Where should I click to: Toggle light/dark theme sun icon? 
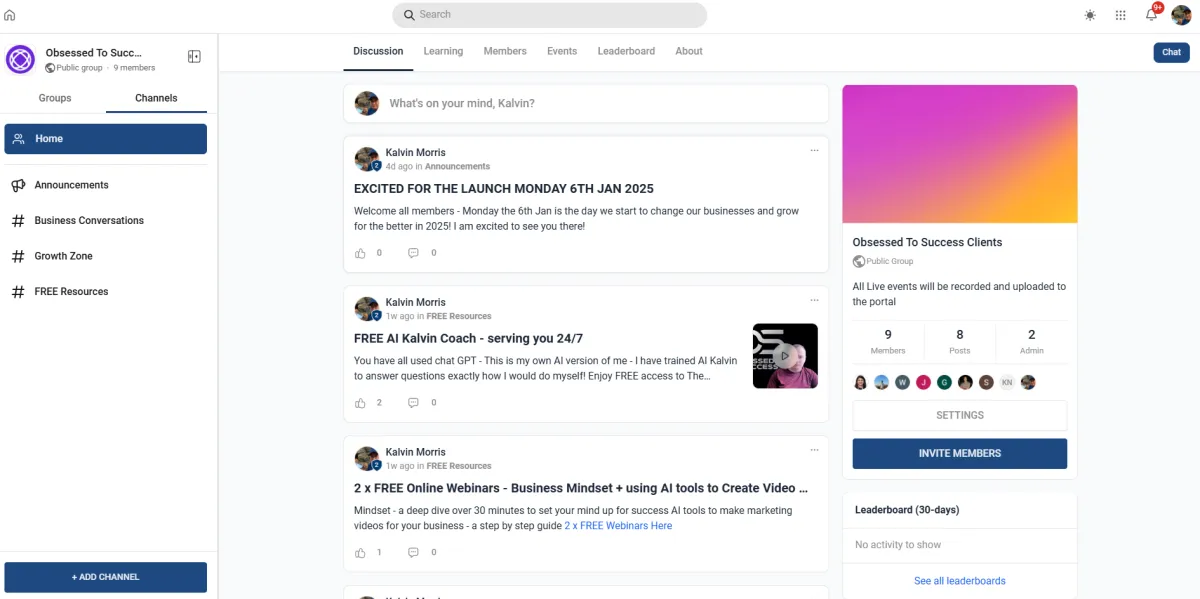1090,15
